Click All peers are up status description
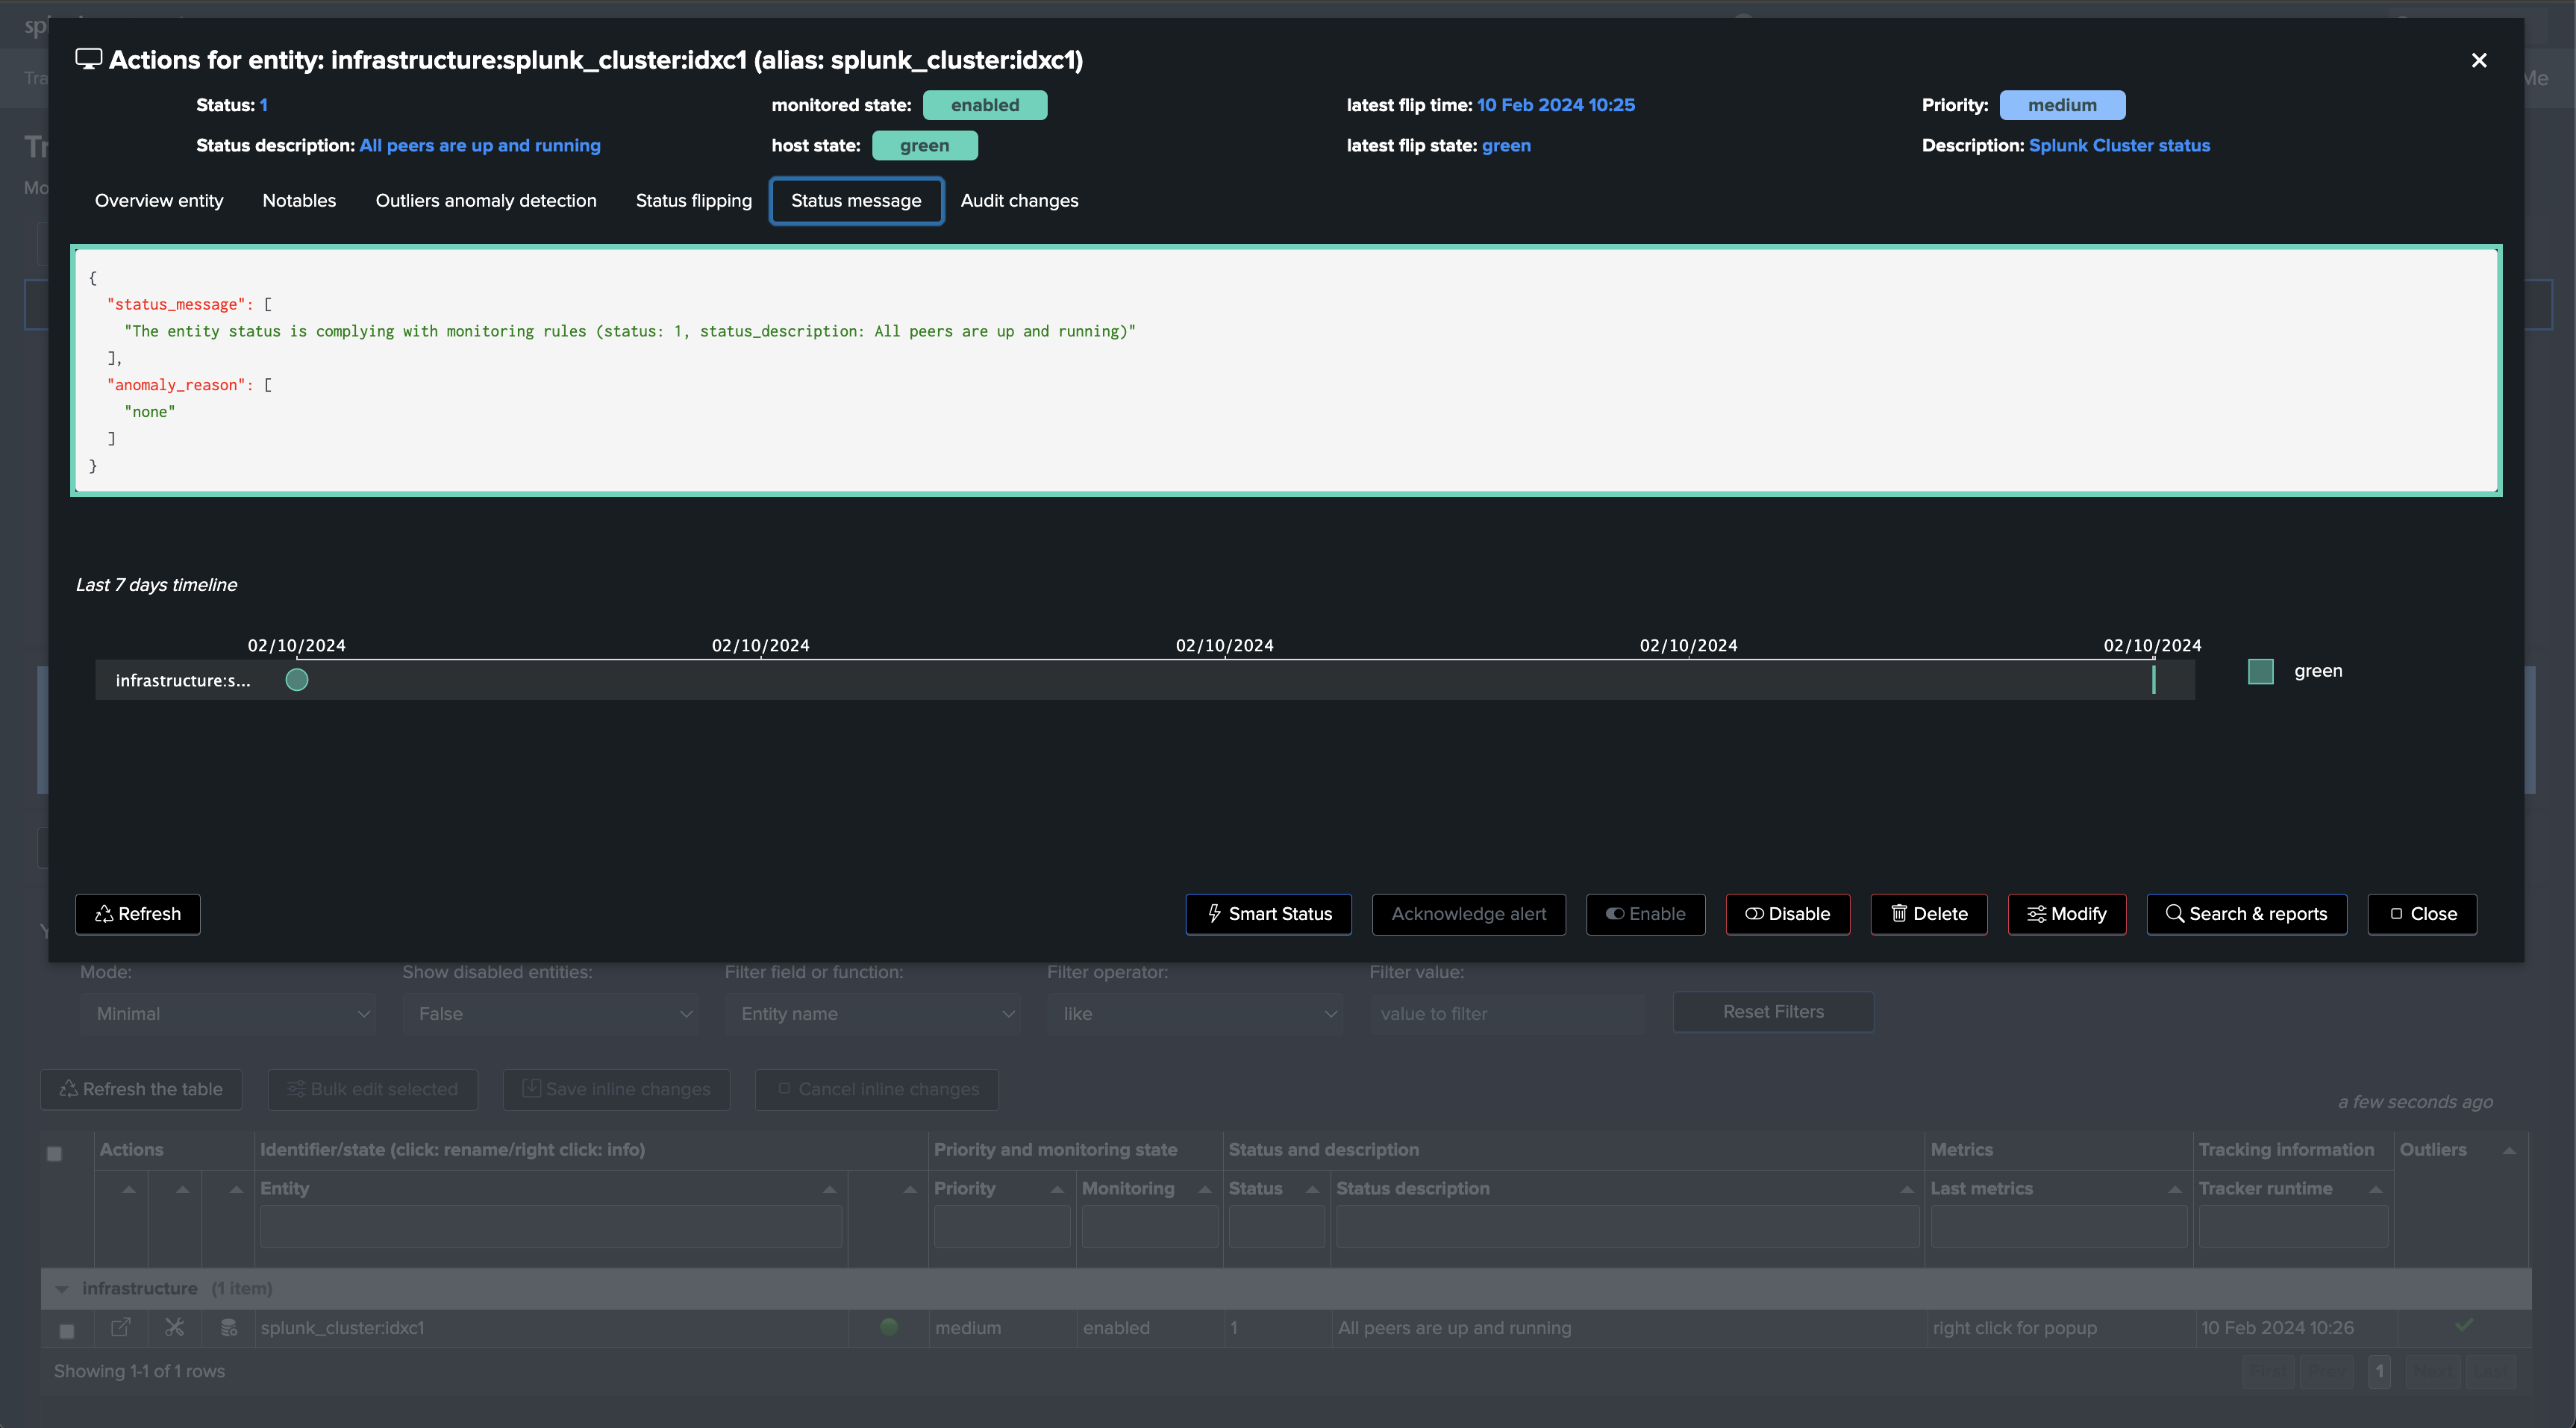2576x1428 pixels. pos(480,146)
